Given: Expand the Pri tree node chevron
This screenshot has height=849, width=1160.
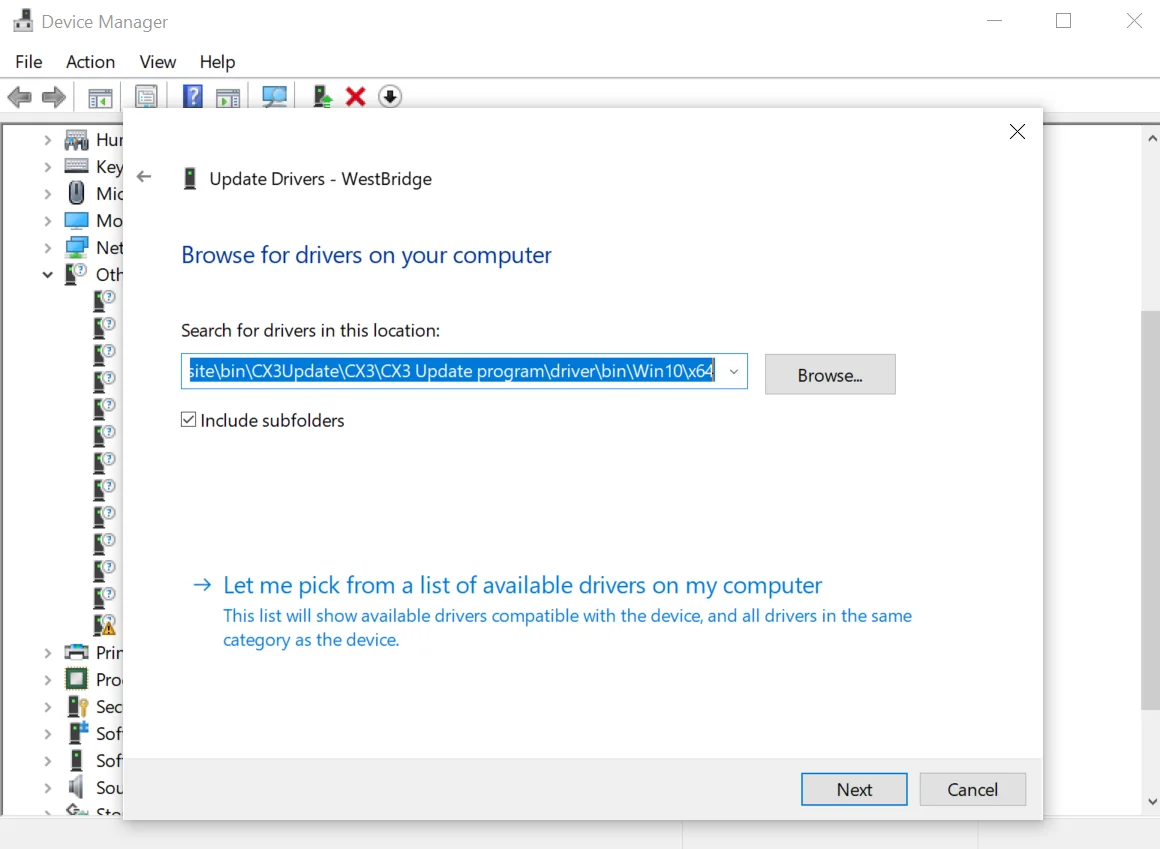Looking at the screenshot, I should pyautogui.click(x=47, y=653).
